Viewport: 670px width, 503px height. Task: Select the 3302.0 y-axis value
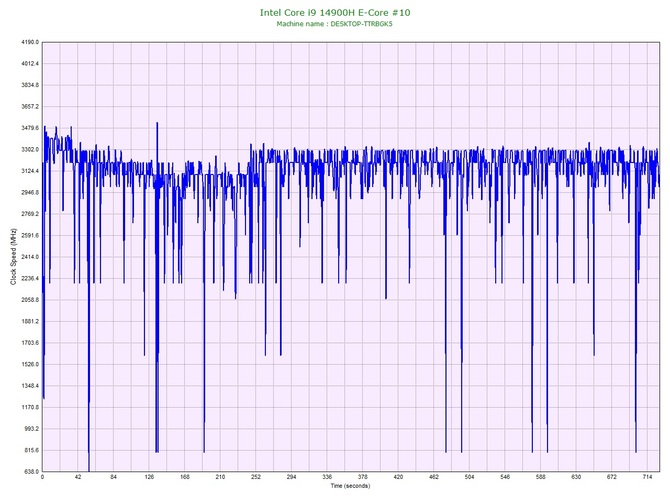[30, 150]
